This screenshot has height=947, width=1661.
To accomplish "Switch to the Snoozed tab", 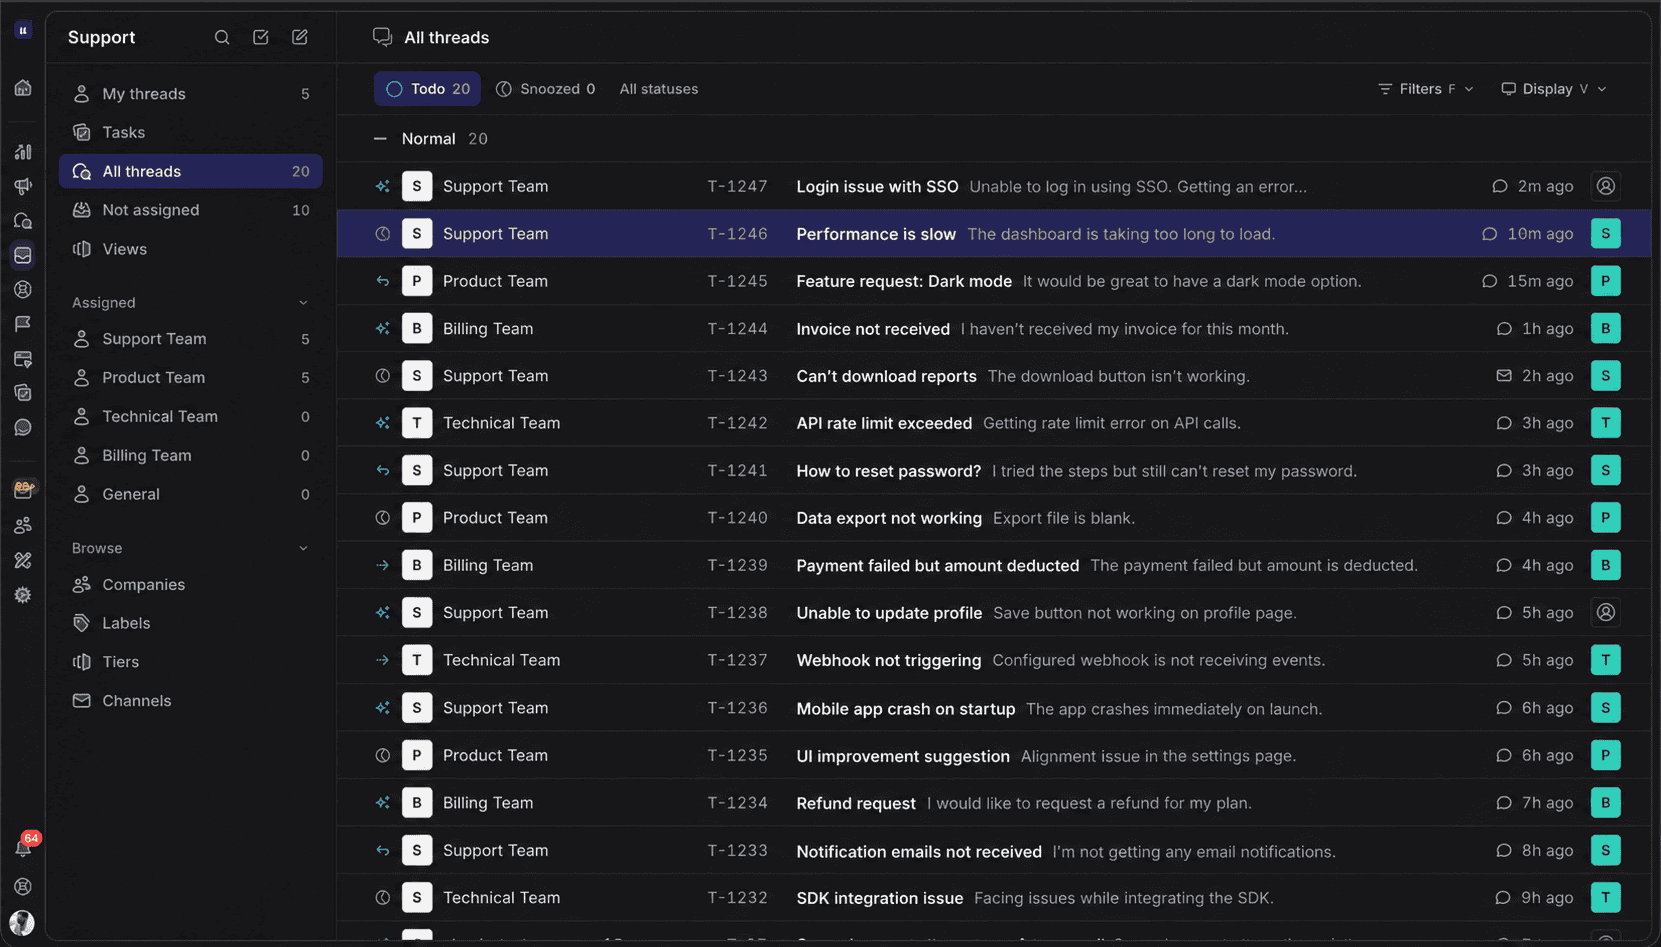I will (x=545, y=89).
